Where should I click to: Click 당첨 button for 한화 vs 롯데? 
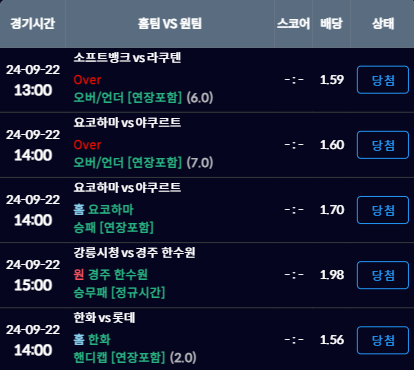click(383, 340)
